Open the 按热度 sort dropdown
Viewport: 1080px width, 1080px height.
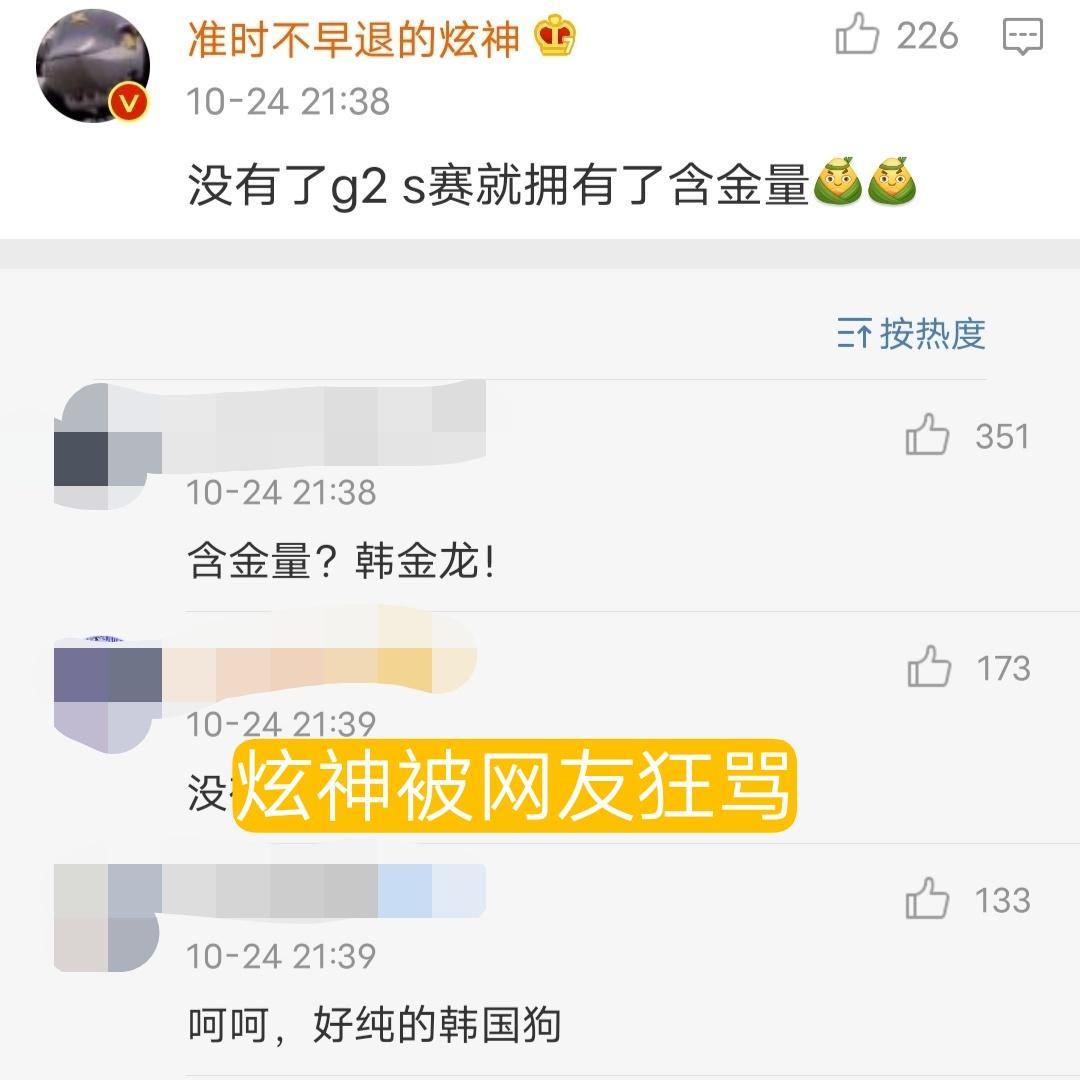coord(911,334)
